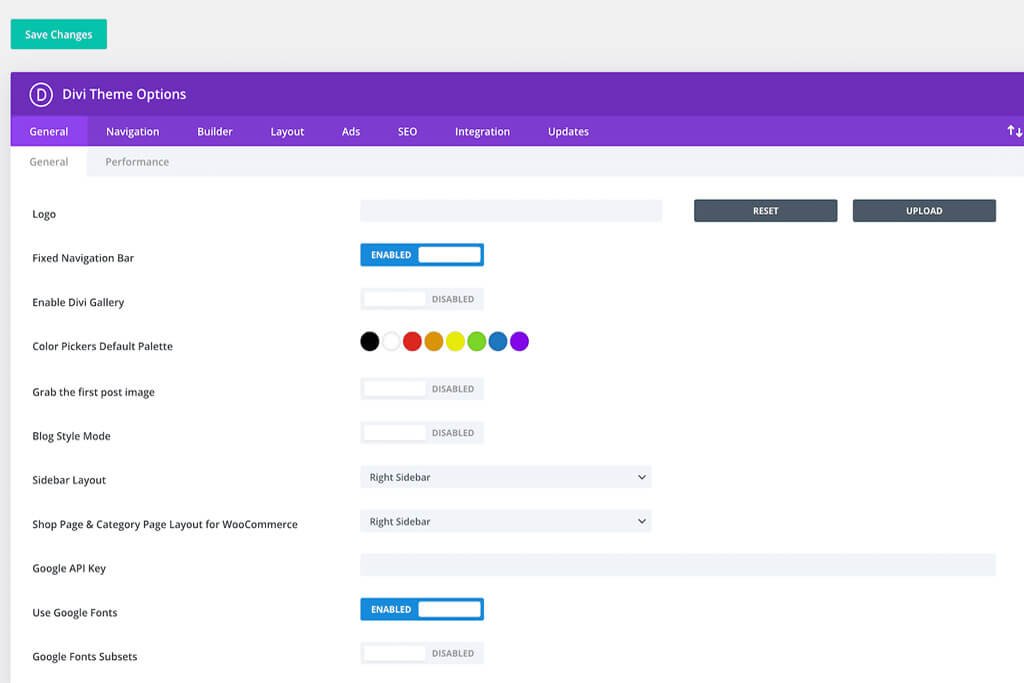Image resolution: width=1024 pixels, height=683 pixels.
Task: Click the Sidebar Layout label
Action: (x=69, y=480)
